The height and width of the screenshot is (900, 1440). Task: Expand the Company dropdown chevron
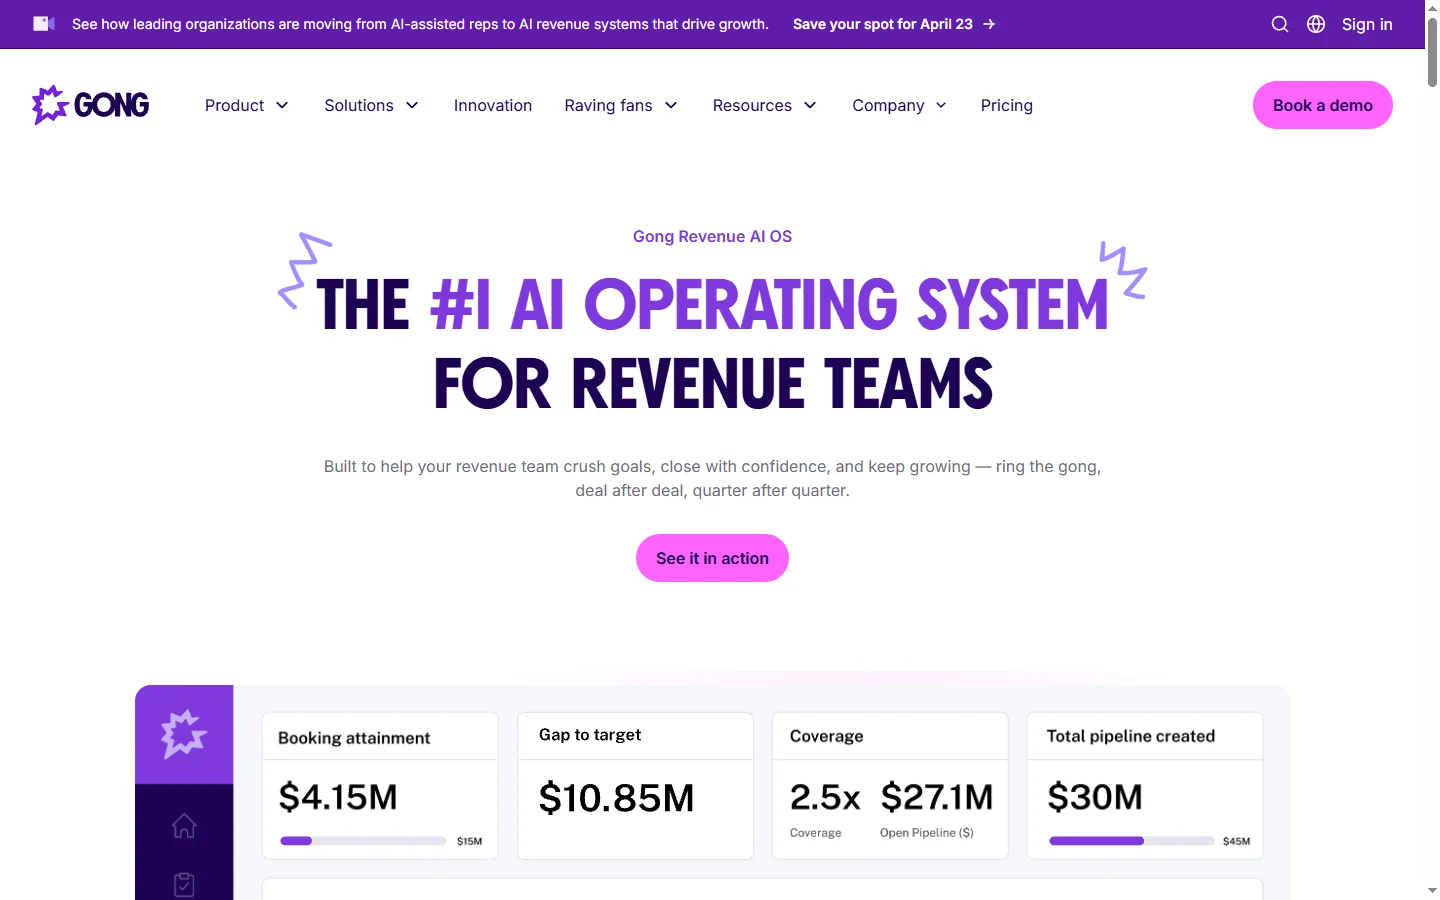(941, 106)
